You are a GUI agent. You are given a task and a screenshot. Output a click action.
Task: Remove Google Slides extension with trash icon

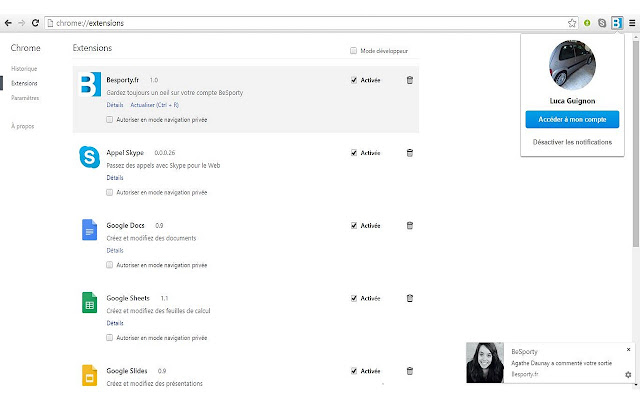(410, 371)
